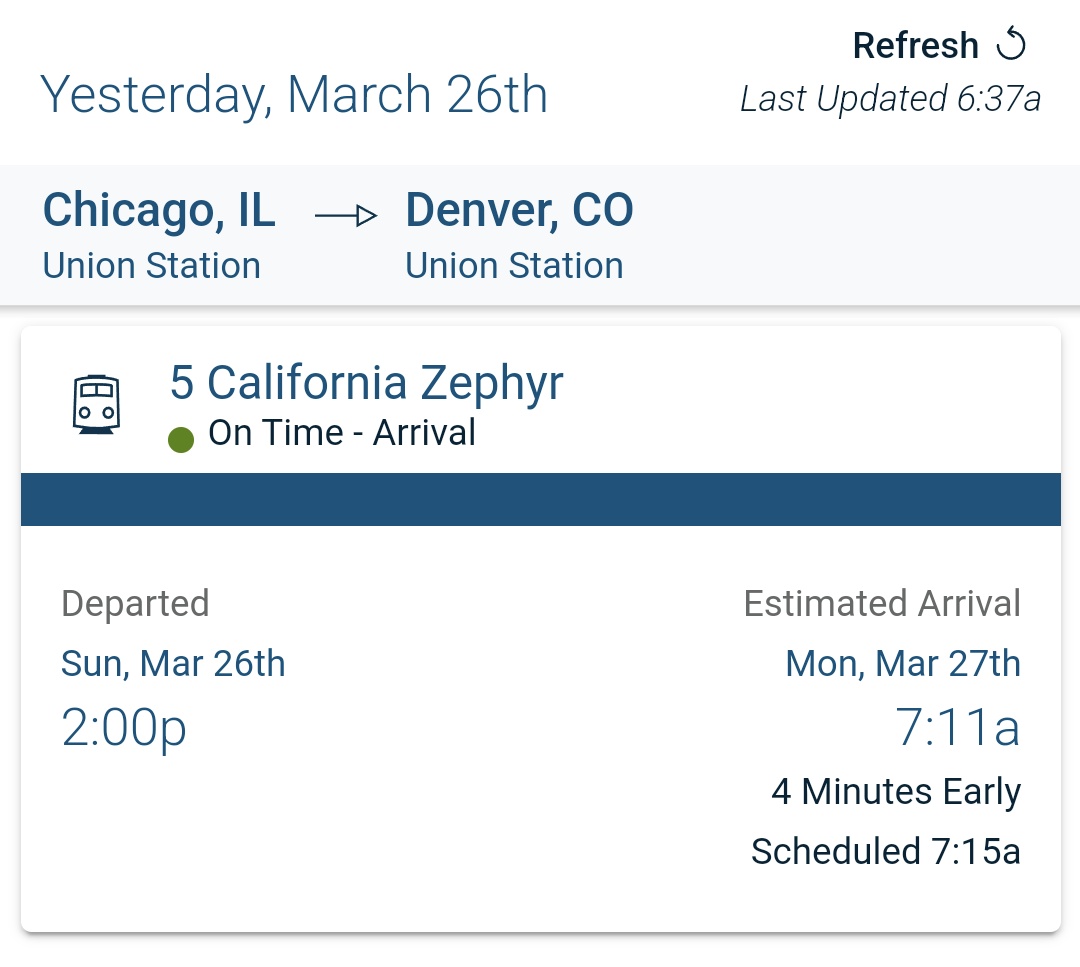Click the train icon beside California Zephyr
1080x967 pixels.
click(x=96, y=404)
